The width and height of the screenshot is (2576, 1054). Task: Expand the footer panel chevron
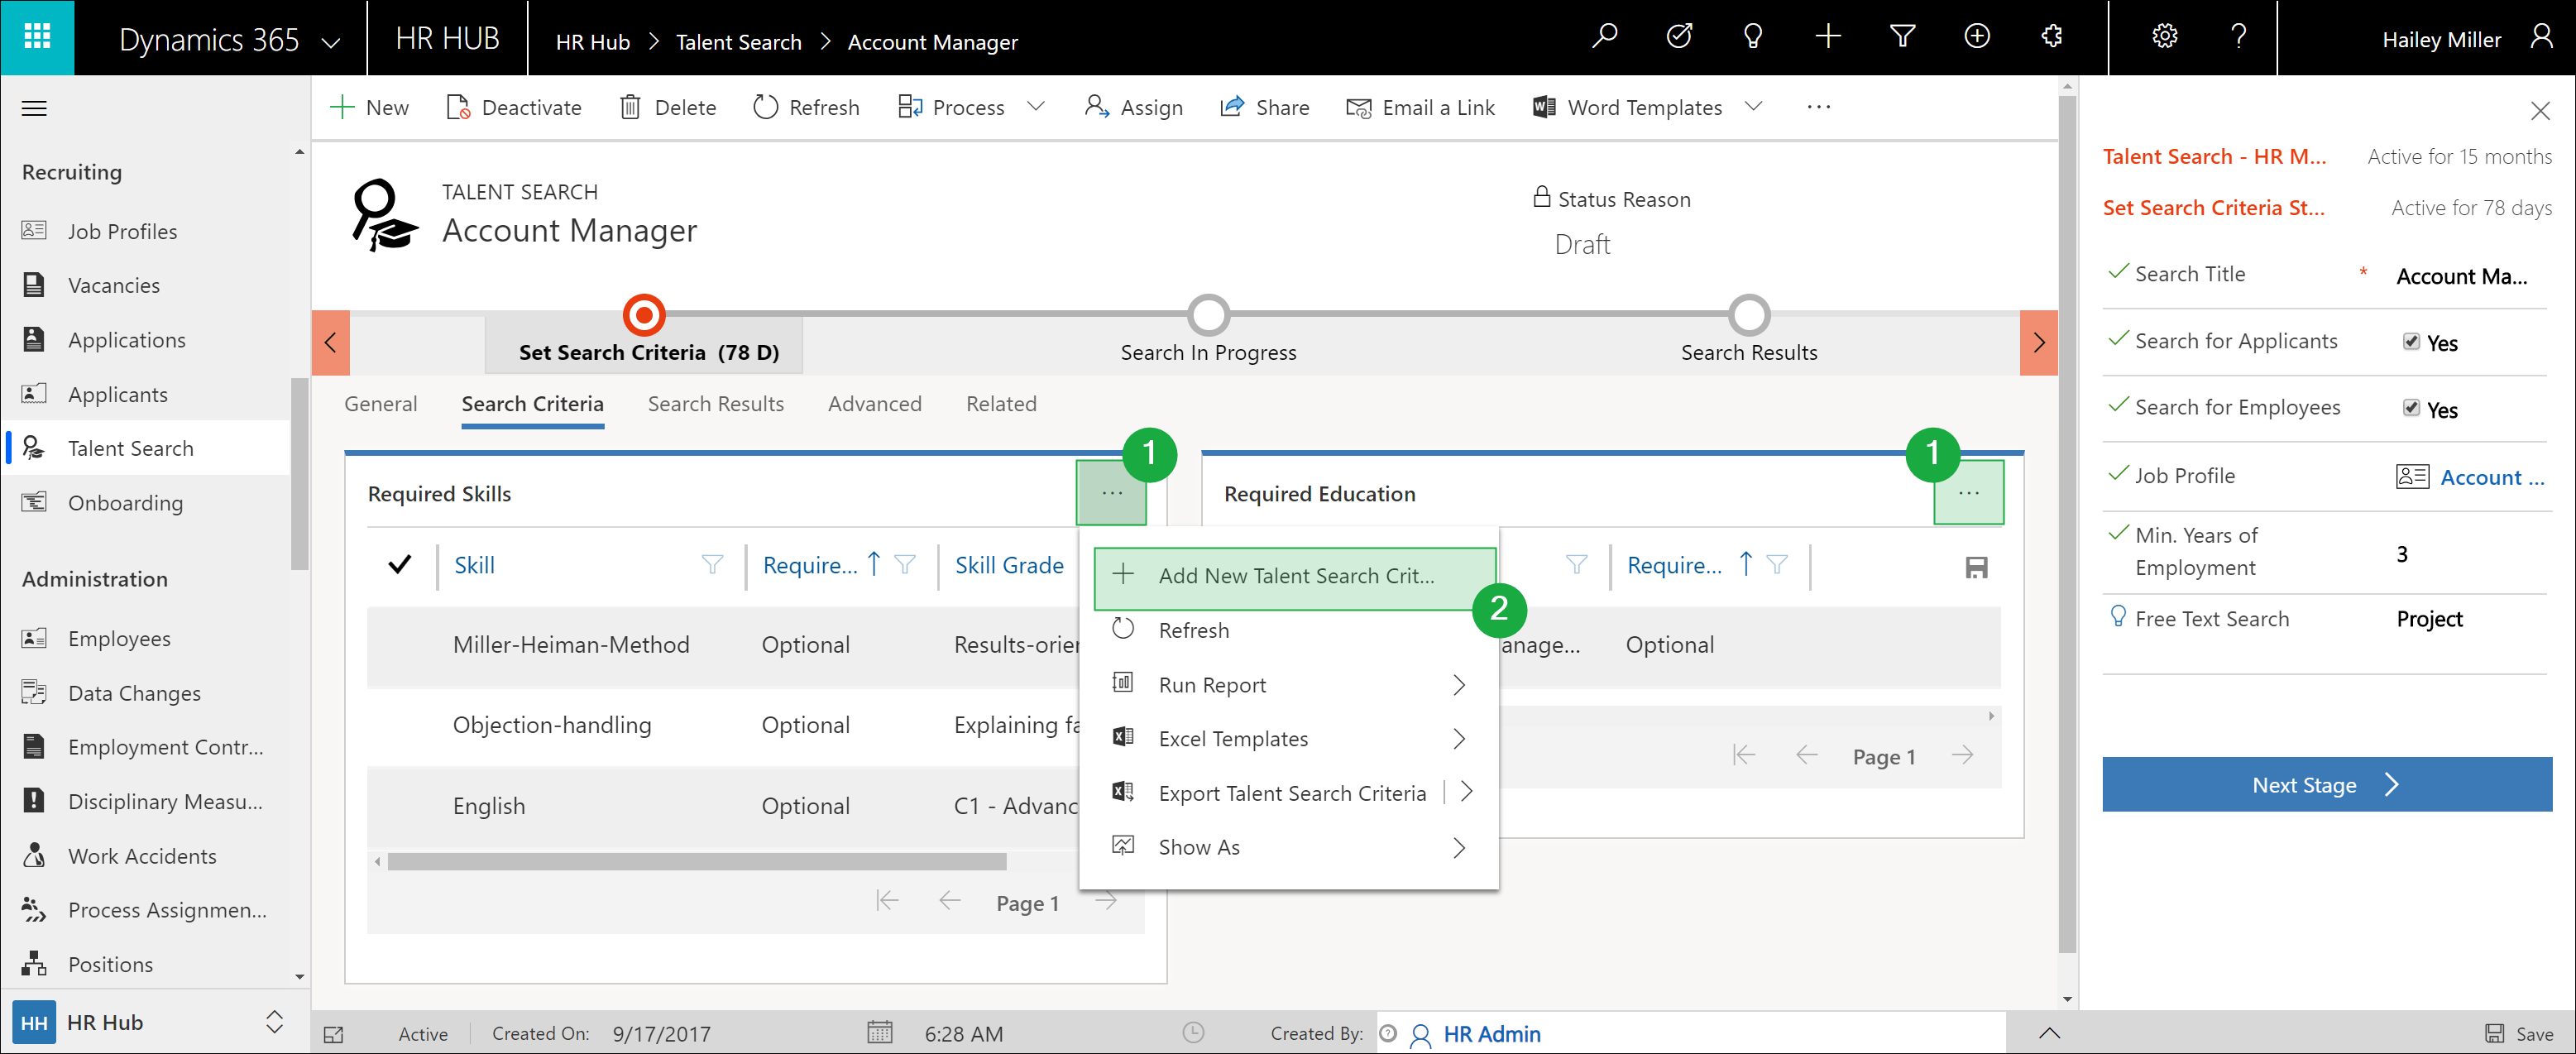point(2048,1033)
